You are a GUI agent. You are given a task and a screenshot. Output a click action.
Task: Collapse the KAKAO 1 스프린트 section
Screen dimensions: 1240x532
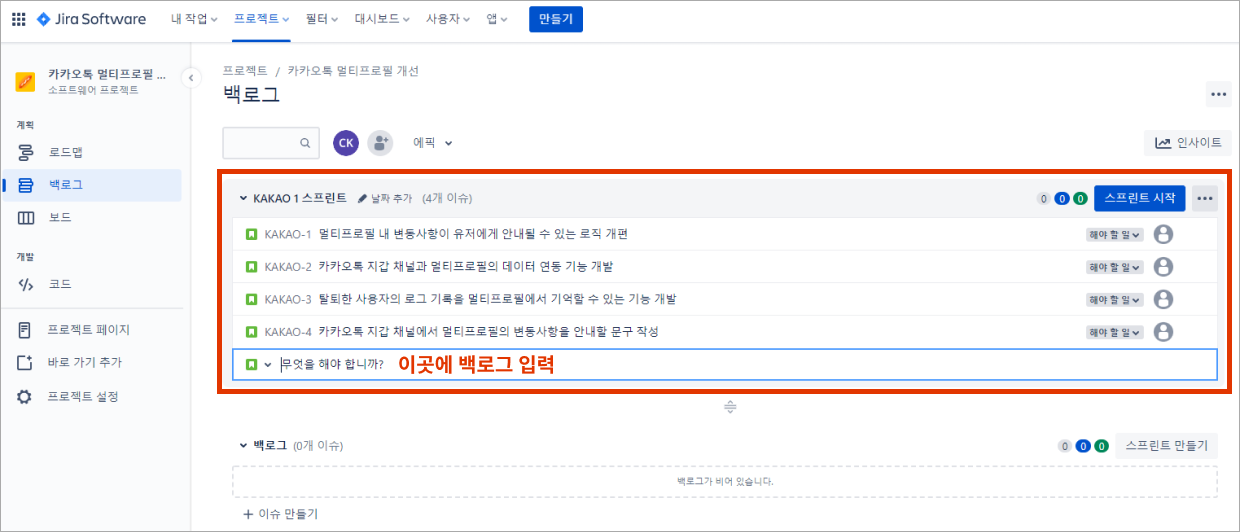tap(243, 198)
